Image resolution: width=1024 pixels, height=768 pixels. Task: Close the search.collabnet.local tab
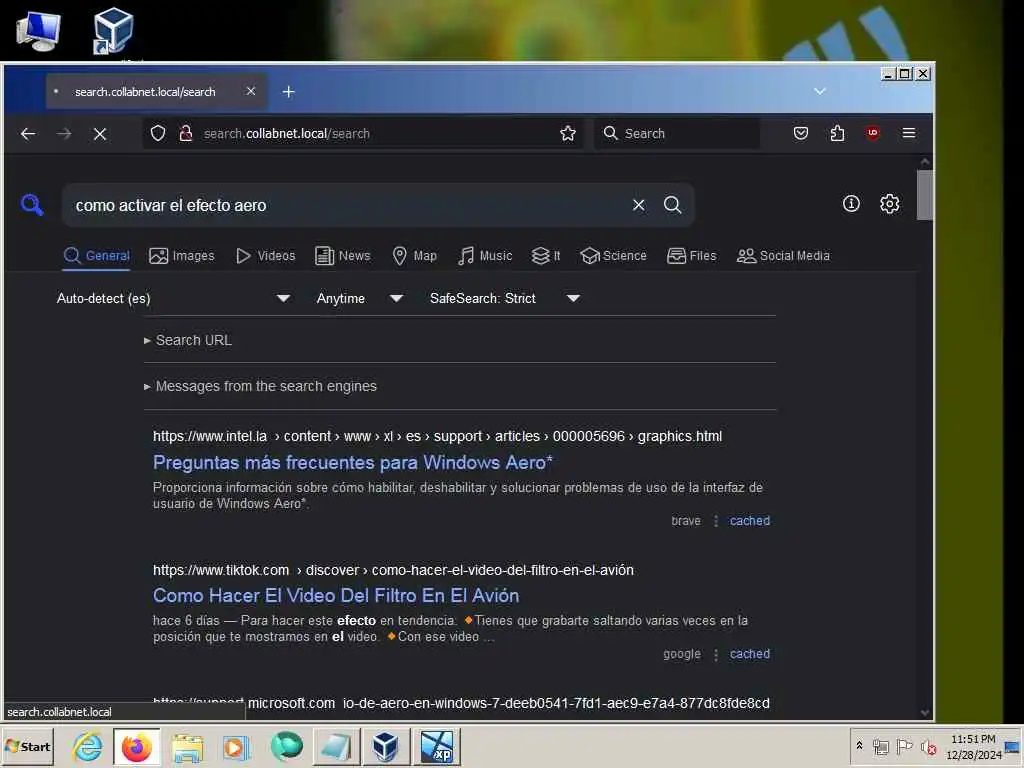tap(251, 91)
